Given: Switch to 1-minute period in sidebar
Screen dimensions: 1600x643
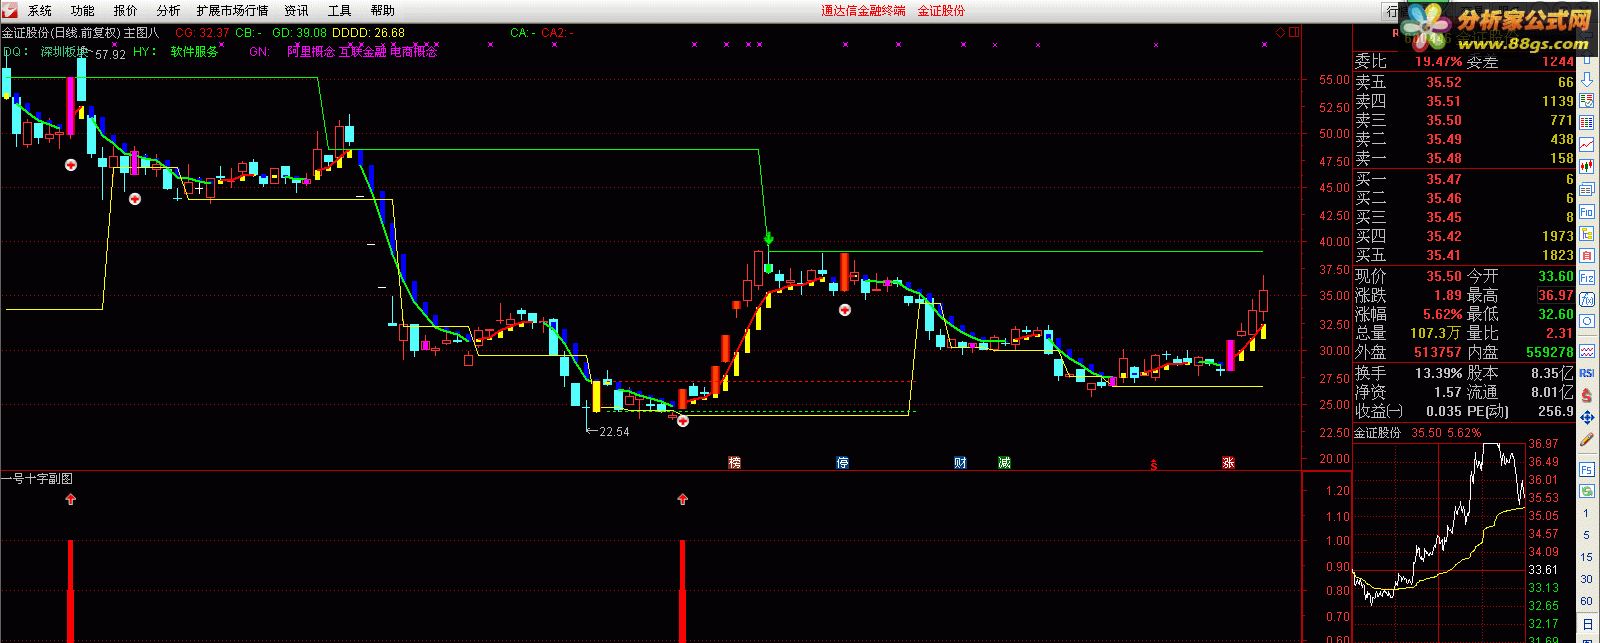Looking at the screenshot, I should (x=1586, y=513).
